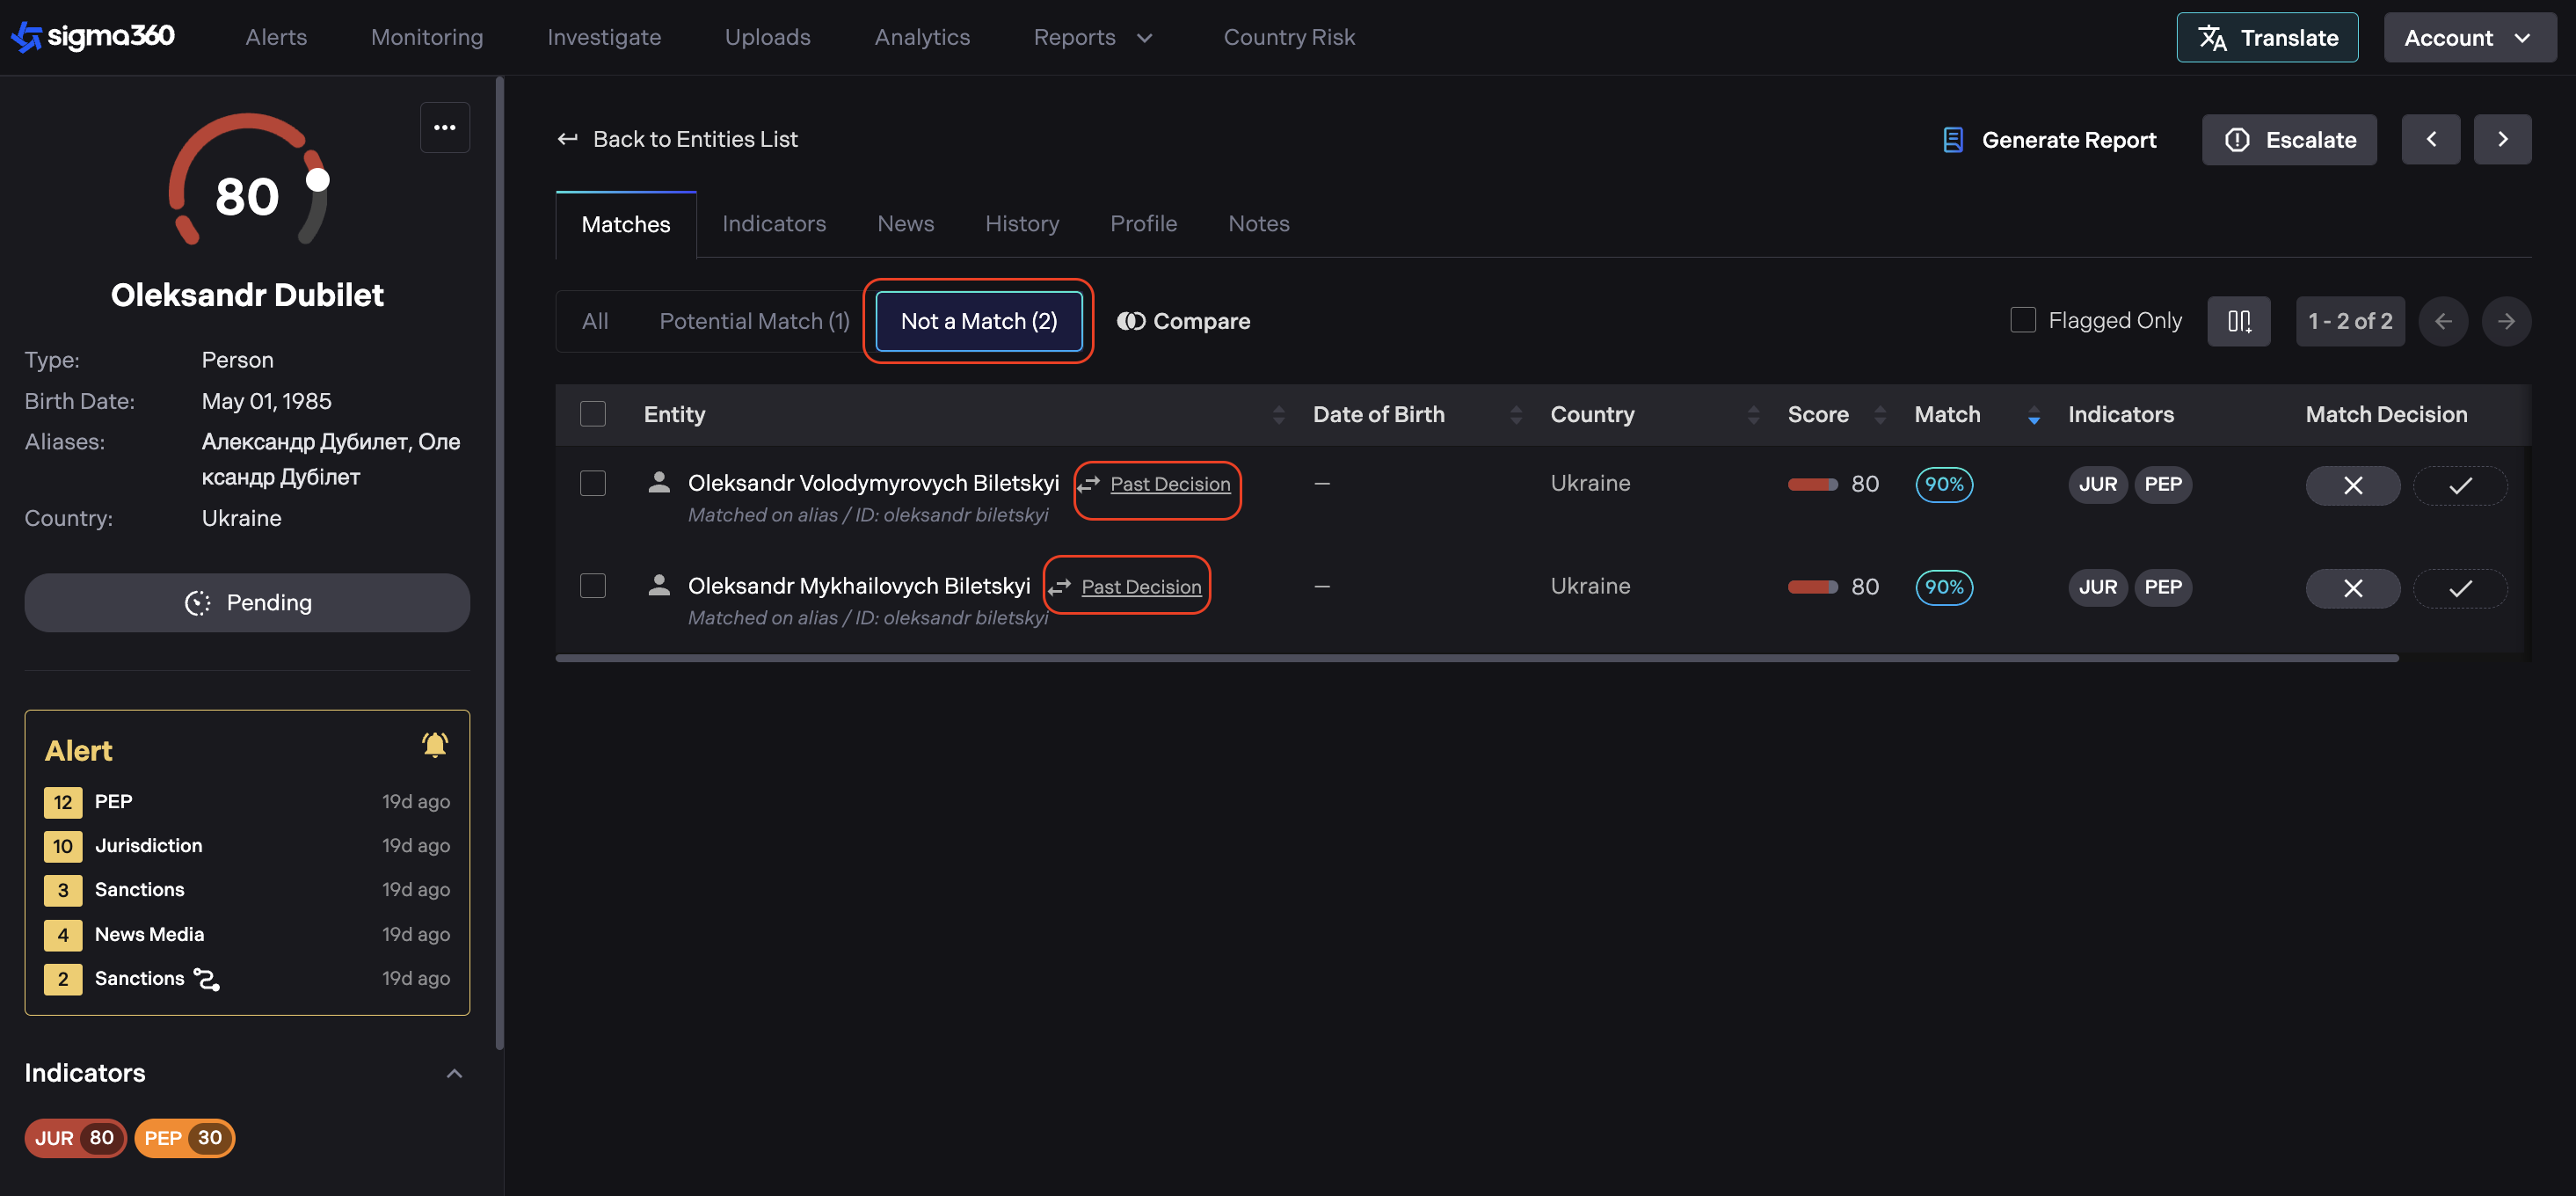Reject match for Oleksandr Volodymyrovych Biletskyi

point(2352,485)
